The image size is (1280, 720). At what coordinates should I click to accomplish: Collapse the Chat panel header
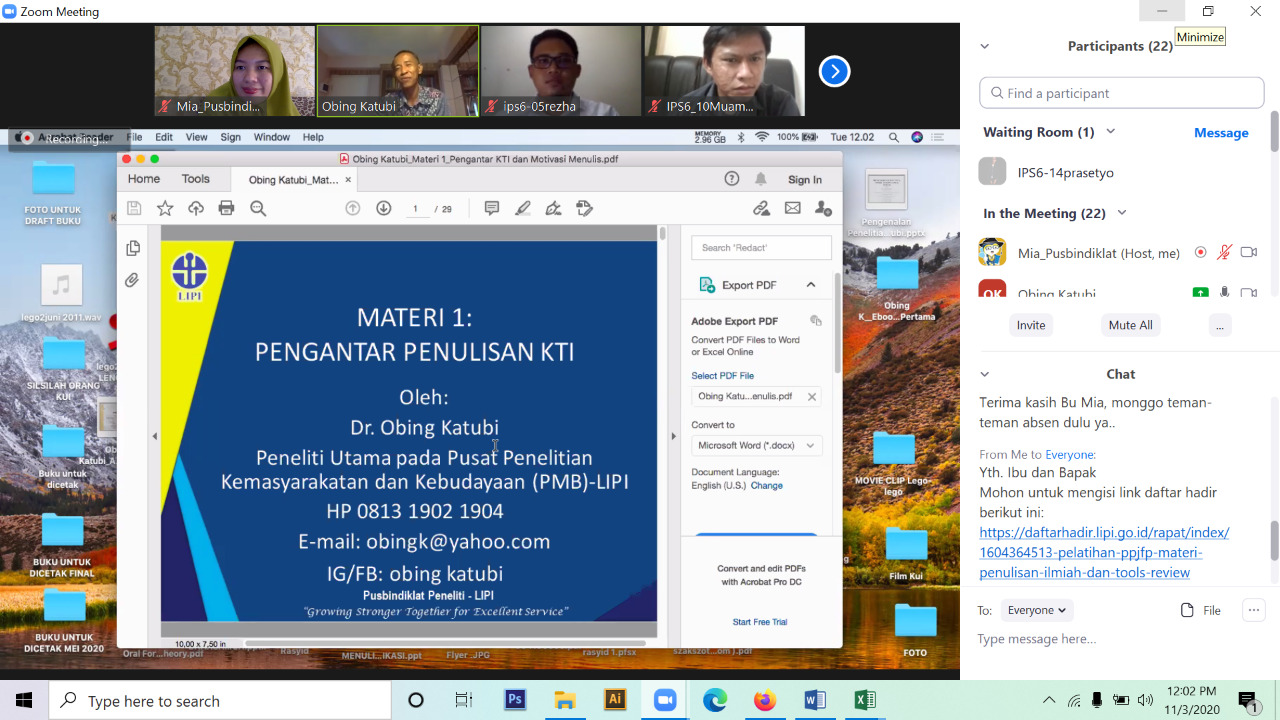tap(985, 374)
